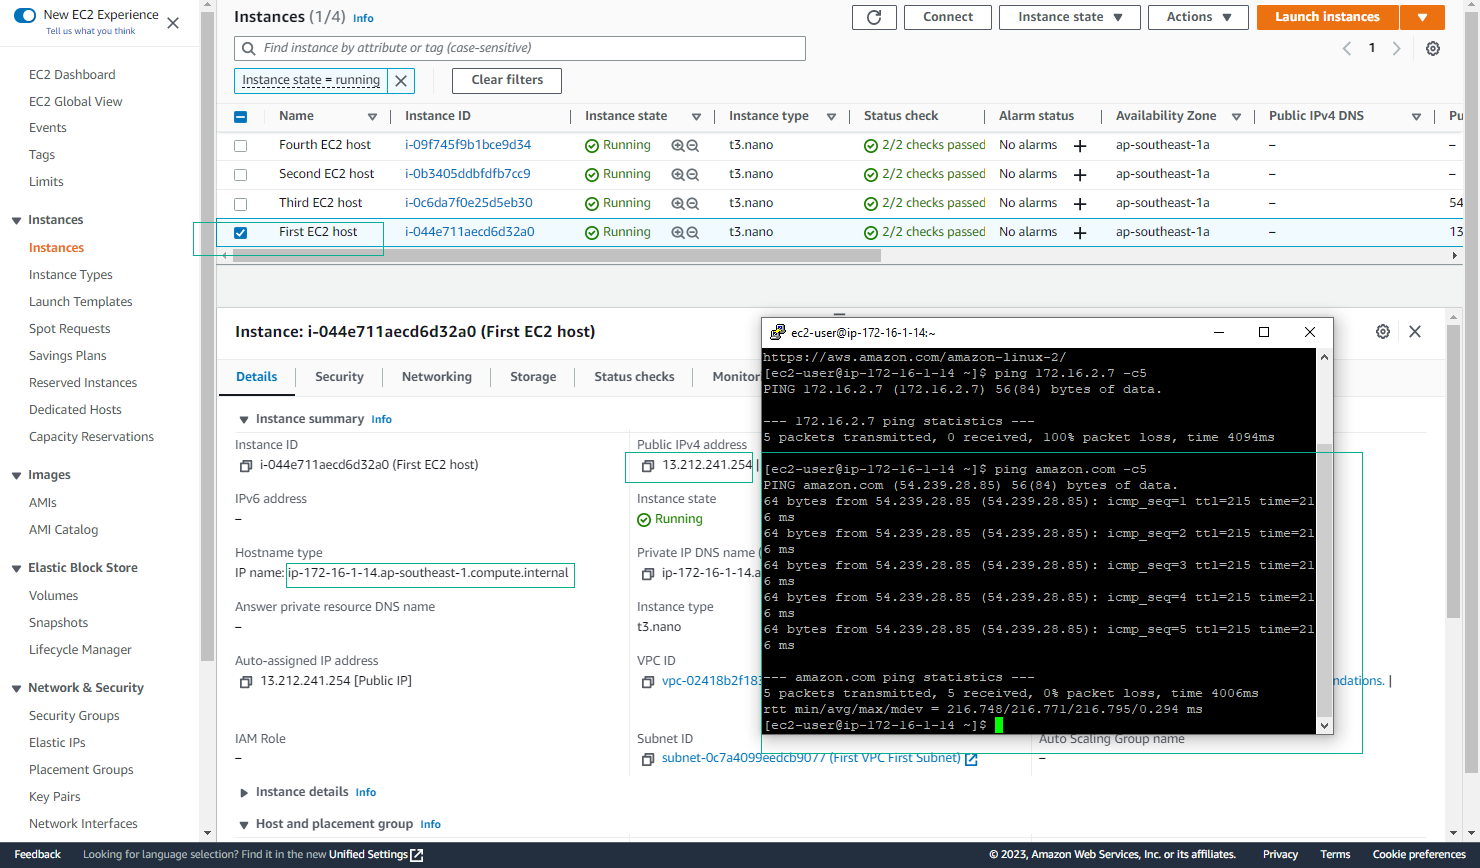
Task: Zoom out icon for Third EC2 host
Action: coord(692,204)
